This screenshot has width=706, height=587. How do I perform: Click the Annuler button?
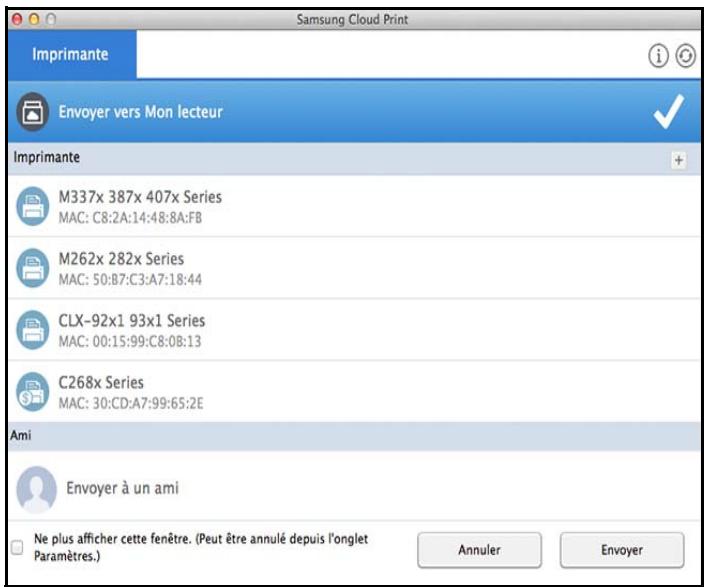tap(479, 550)
